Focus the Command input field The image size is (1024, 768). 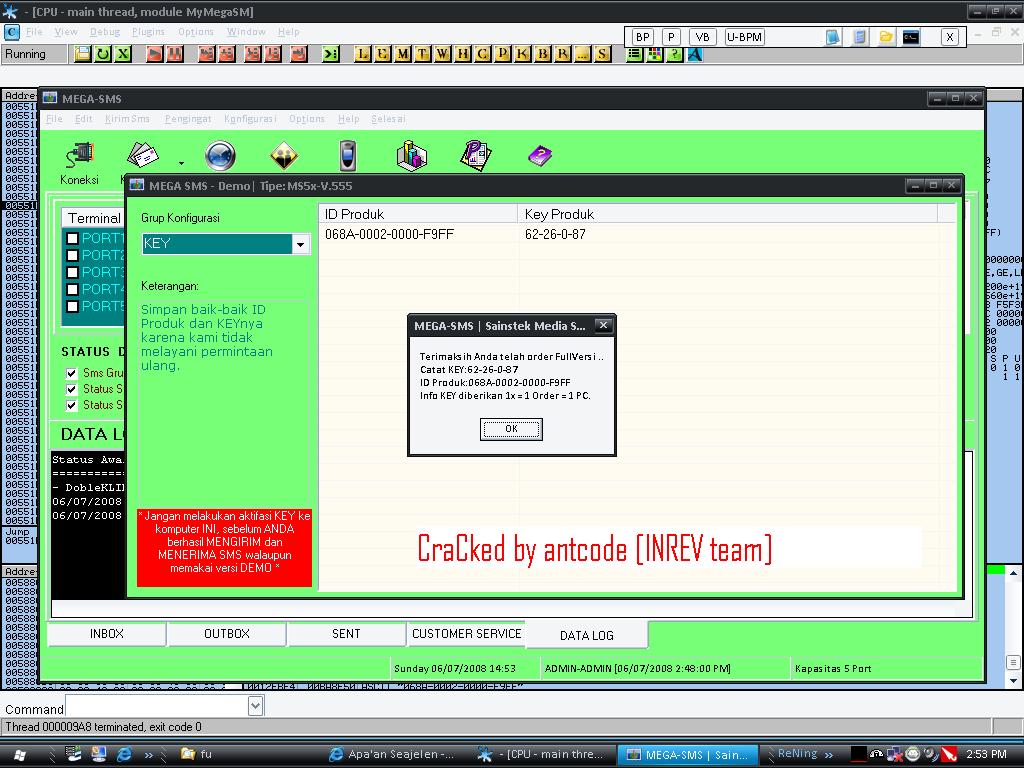click(x=157, y=706)
